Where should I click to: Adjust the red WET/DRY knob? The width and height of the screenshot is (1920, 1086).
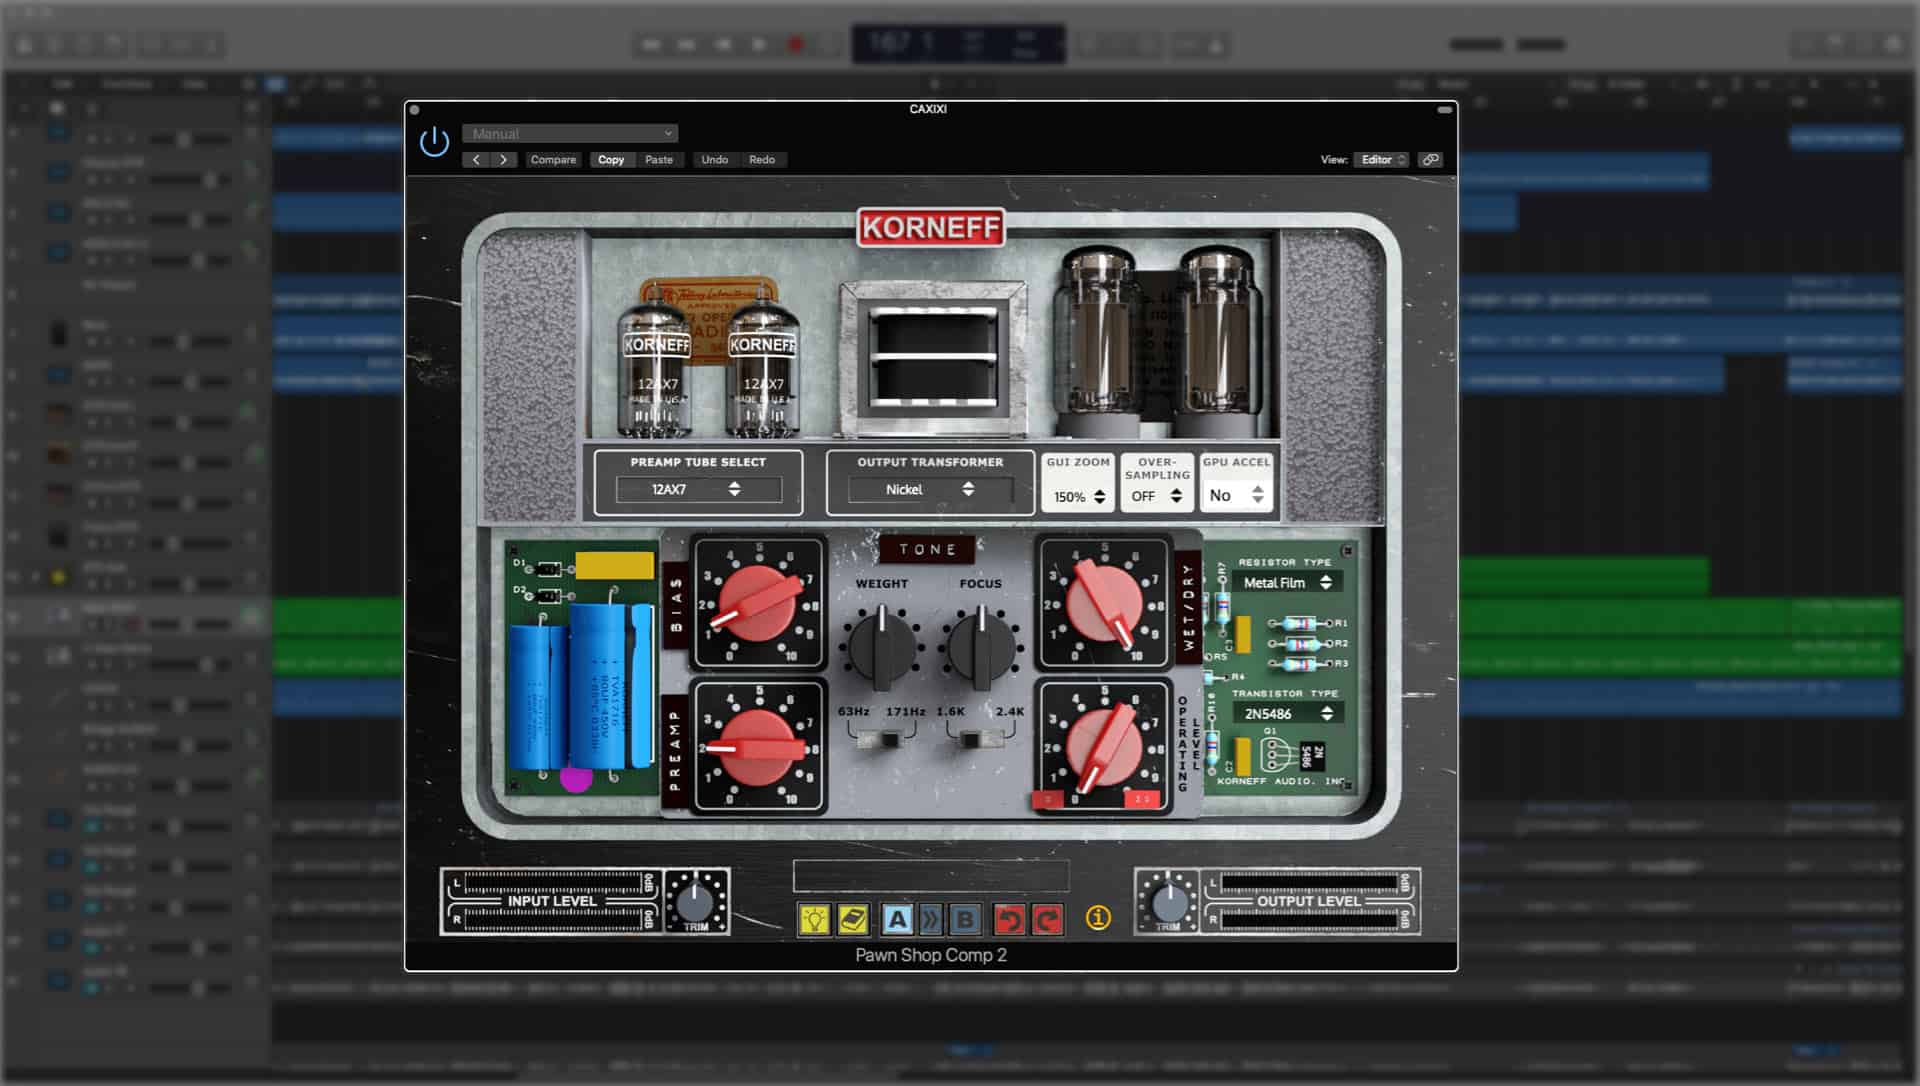pyautogui.click(x=1104, y=603)
